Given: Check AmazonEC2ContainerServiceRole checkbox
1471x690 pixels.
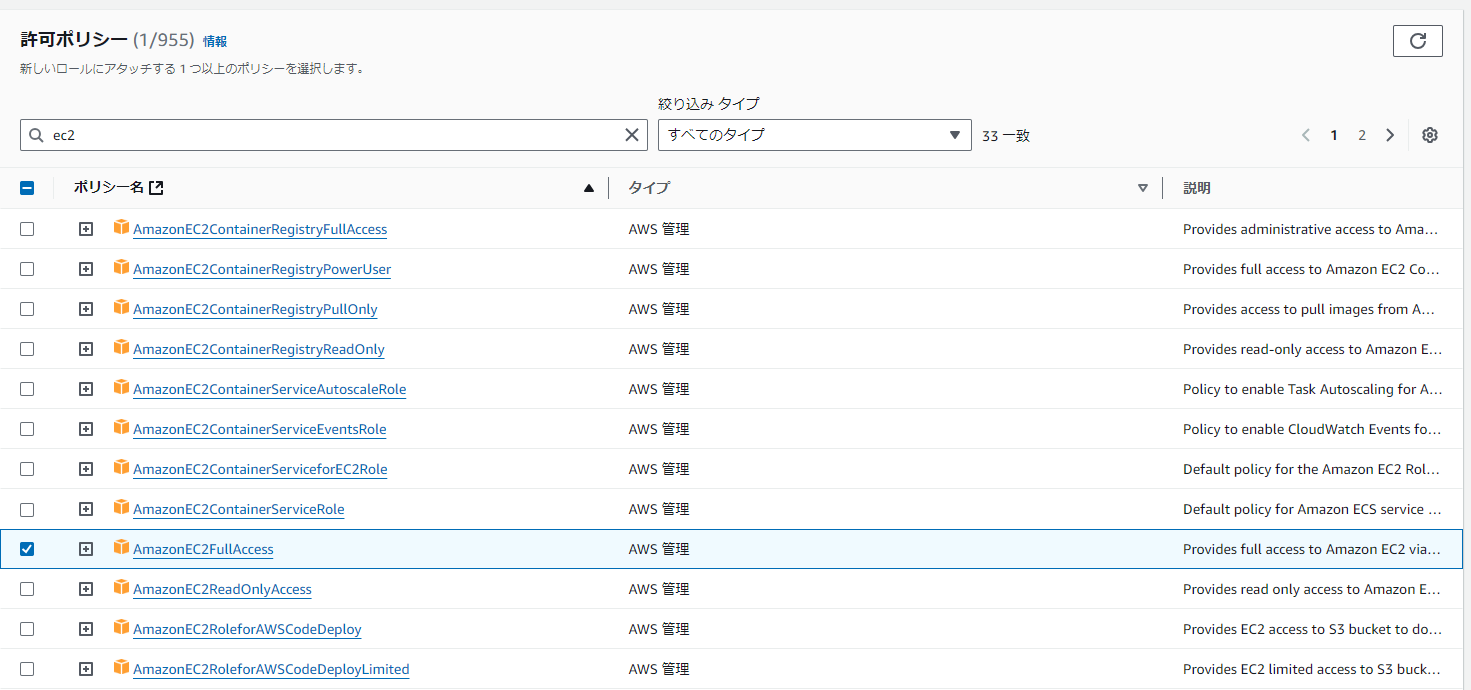Looking at the screenshot, I should coord(27,509).
